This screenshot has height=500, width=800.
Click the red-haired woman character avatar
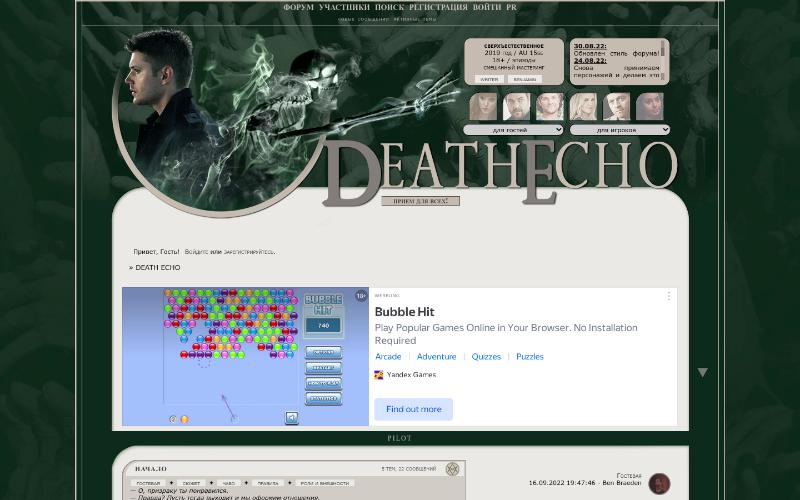pos(484,106)
